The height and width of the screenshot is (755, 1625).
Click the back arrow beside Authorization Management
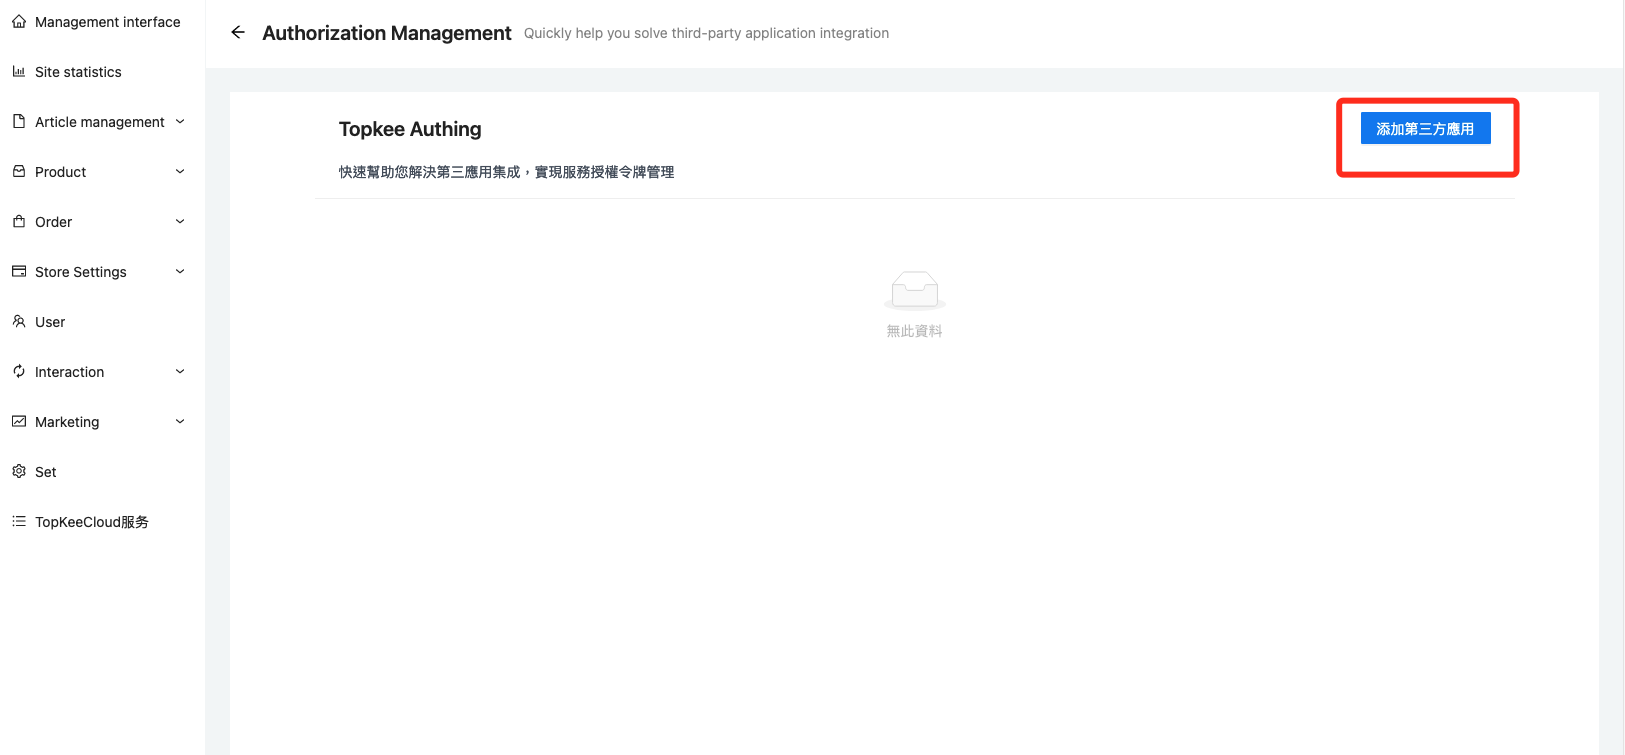pos(238,32)
